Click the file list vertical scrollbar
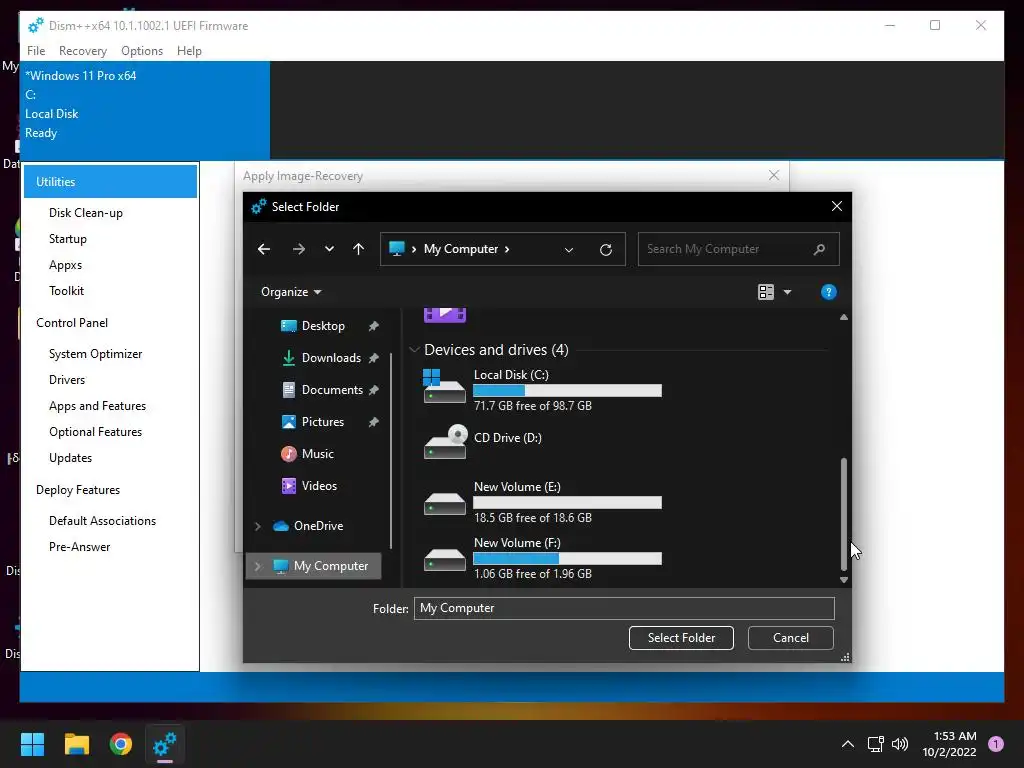Image resolution: width=1024 pixels, height=768 pixels. click(x=844, y=513)
